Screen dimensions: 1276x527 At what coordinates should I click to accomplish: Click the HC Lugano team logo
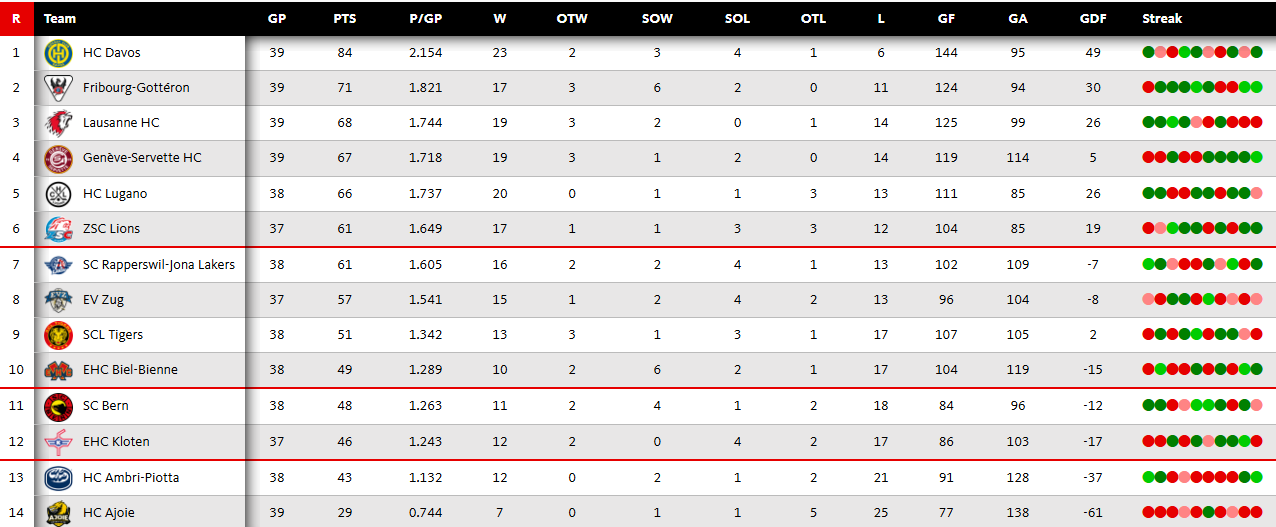58,194
